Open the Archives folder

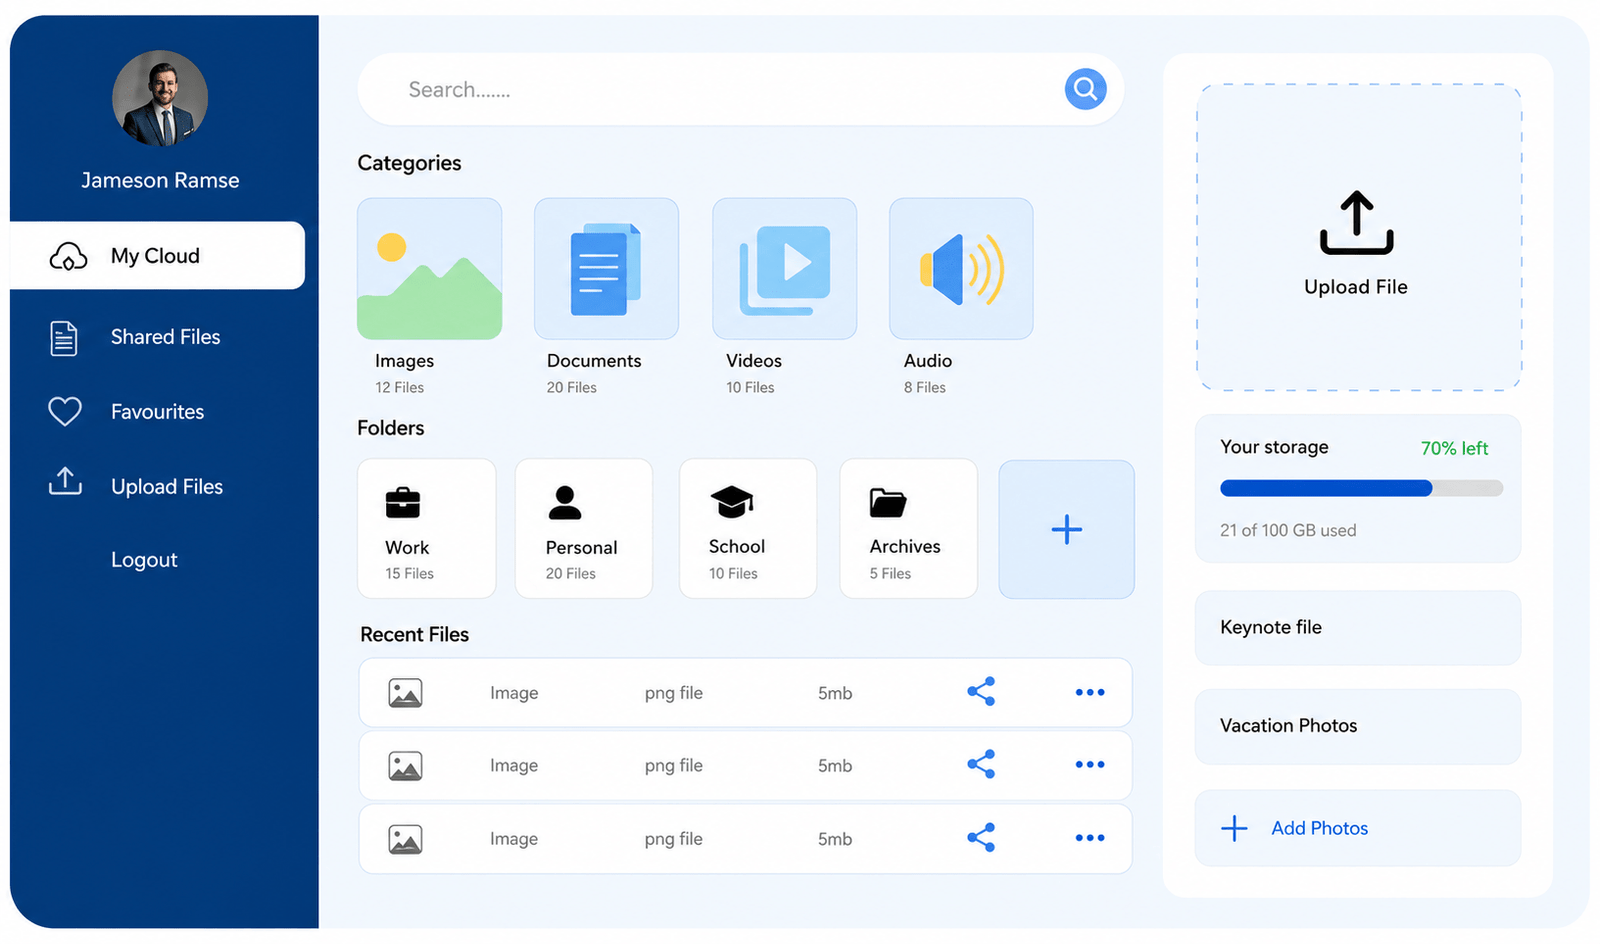(908, 528)
